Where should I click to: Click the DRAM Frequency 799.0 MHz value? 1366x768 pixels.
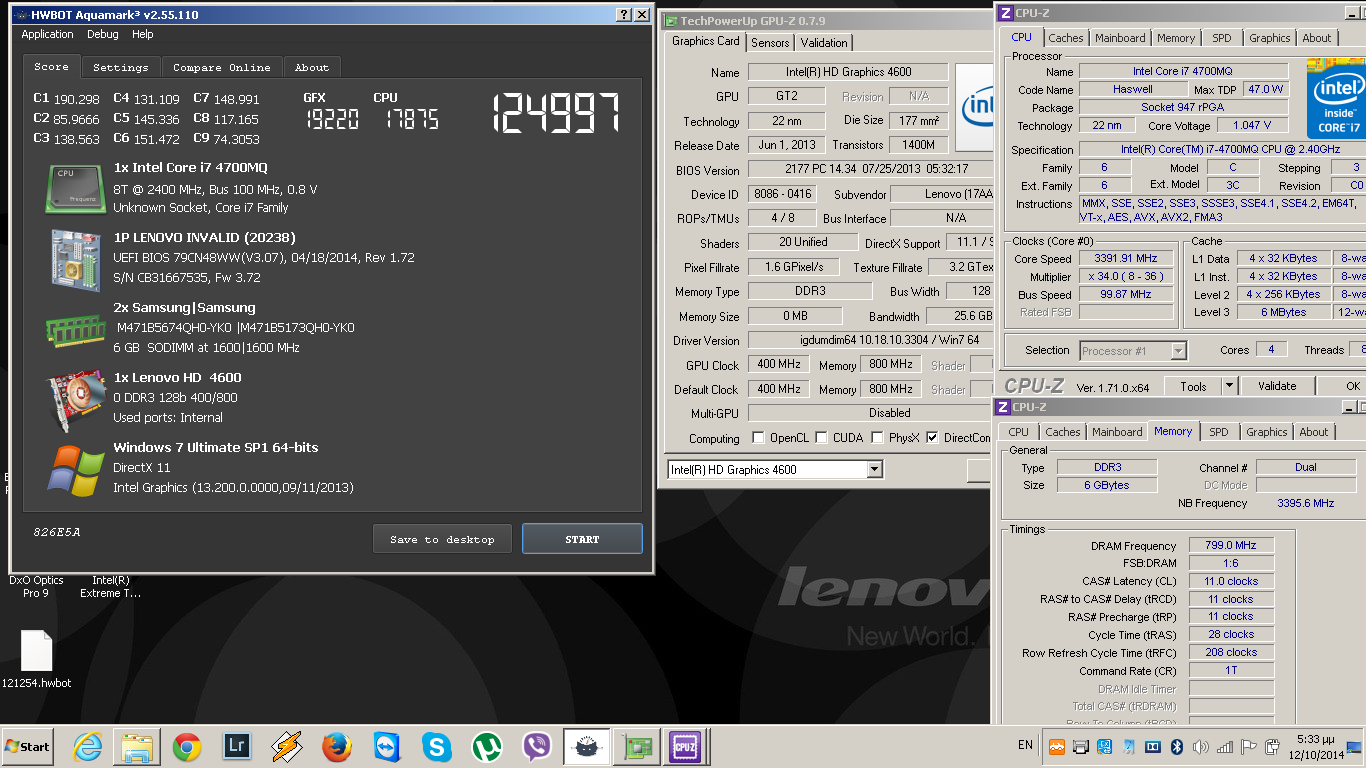[1231, 545]
